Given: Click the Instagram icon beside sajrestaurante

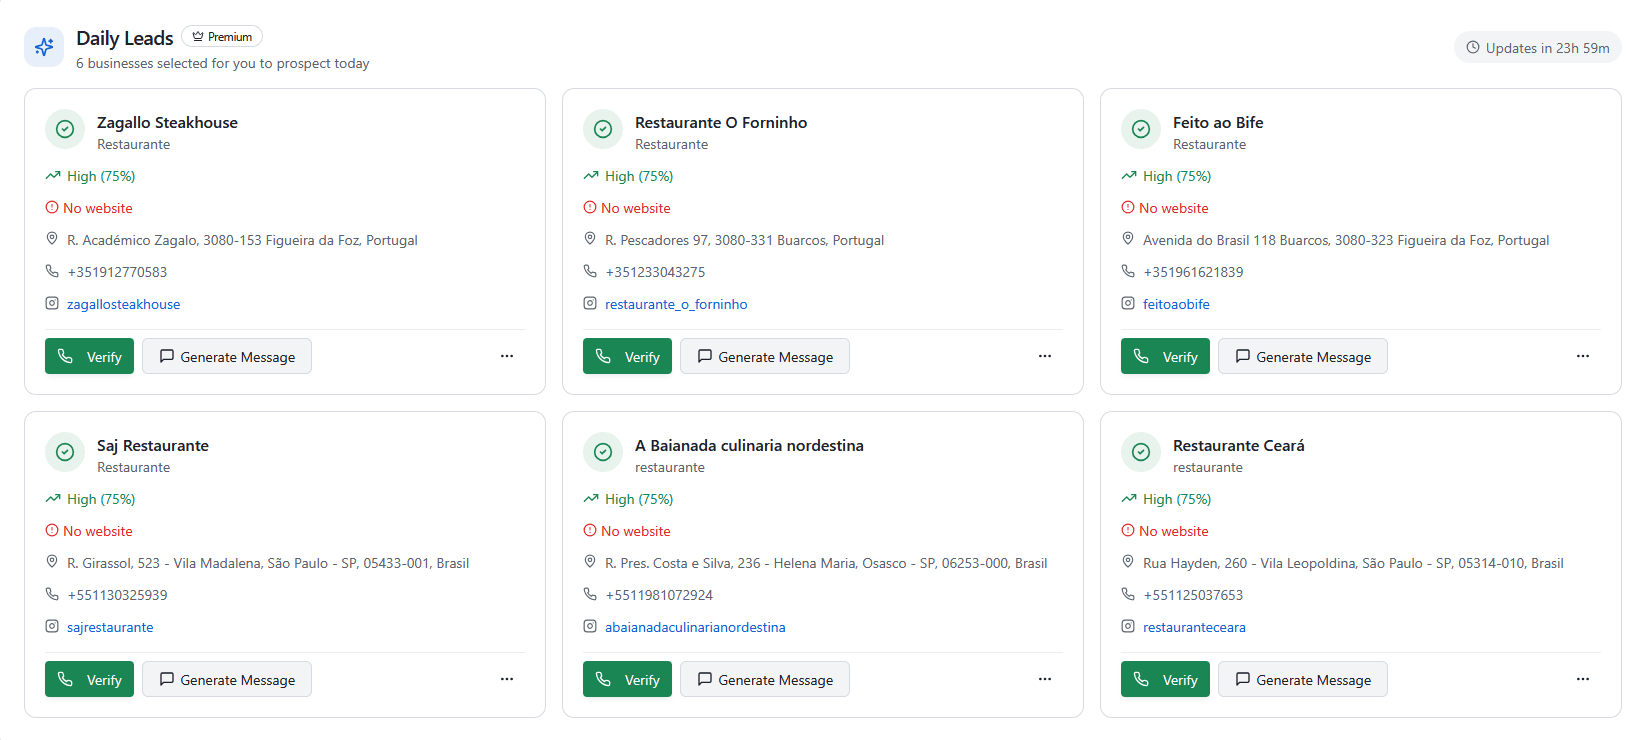Looking at the screenshot, I should (52, 626).
